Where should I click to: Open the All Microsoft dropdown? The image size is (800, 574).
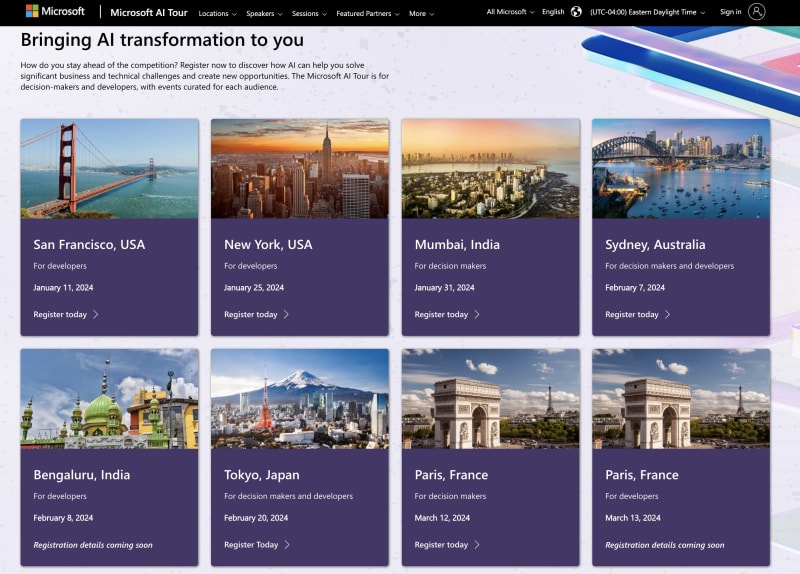pyautogui.click(x=510, y=12)
